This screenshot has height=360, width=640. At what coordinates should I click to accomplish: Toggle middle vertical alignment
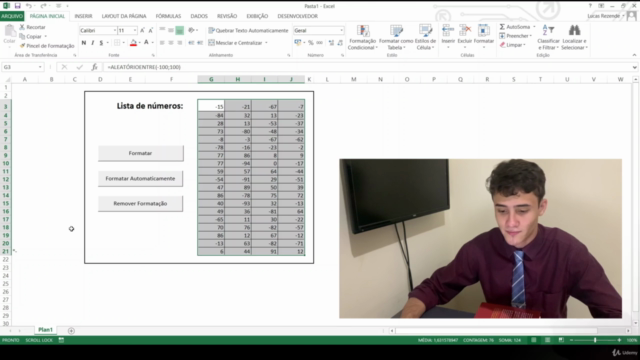pos(171,31)
